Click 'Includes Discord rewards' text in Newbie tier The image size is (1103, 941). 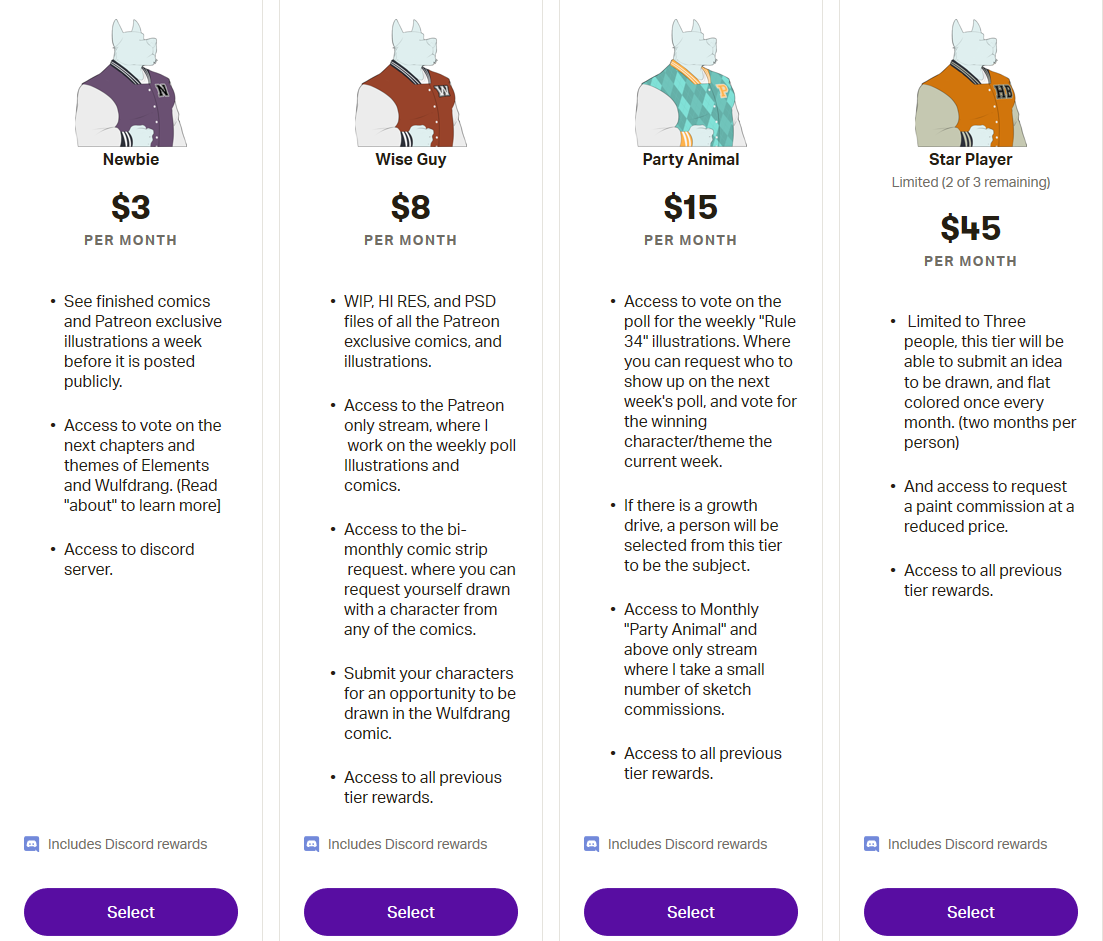[x=128, y=844]
